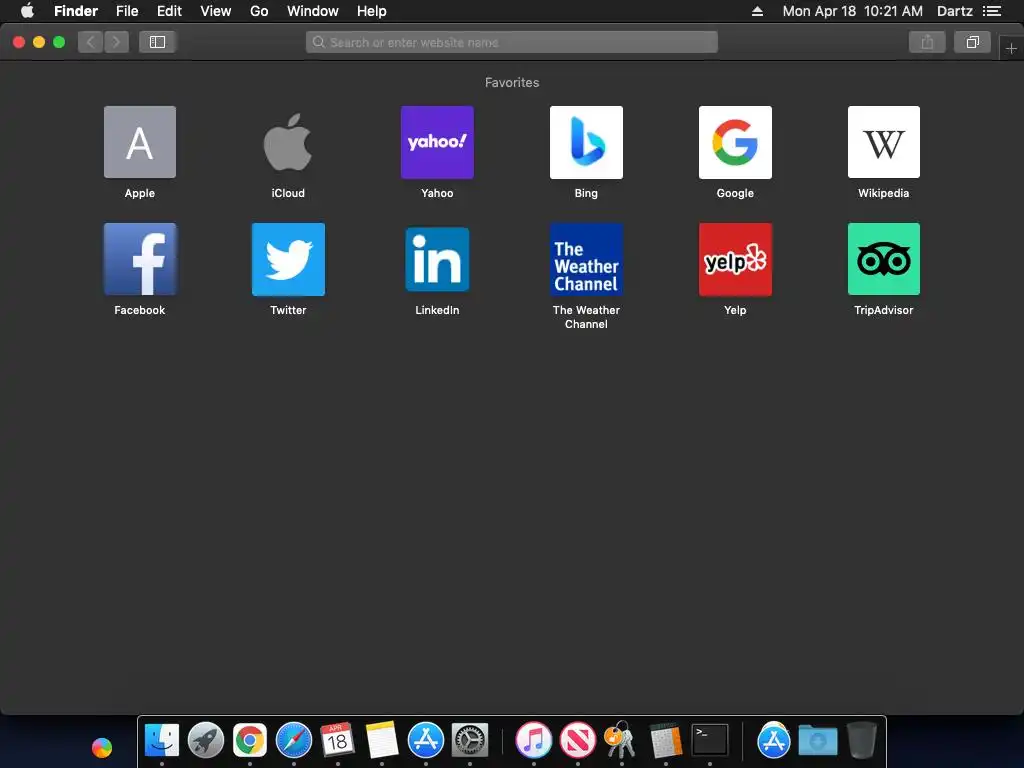Open the Twitter favorite

coord(288,259)
